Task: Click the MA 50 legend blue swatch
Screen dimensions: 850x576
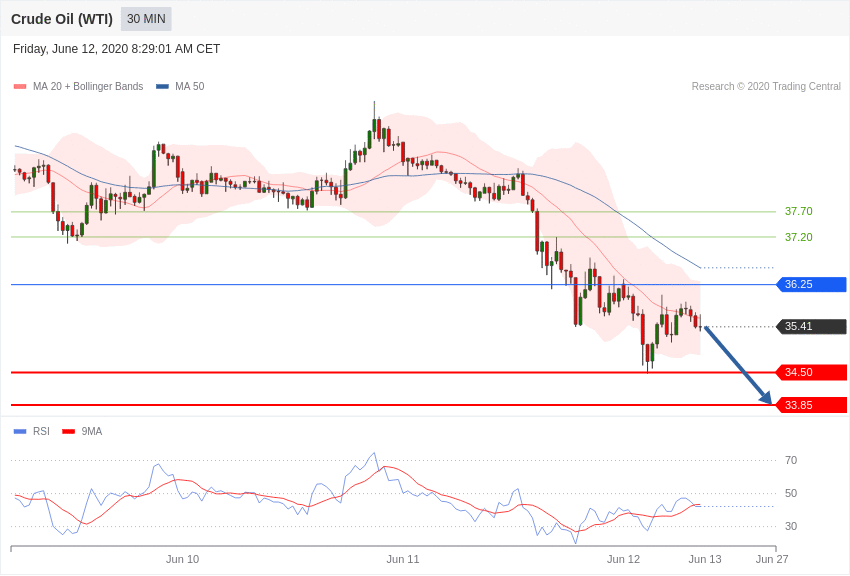Action: pyautogui.click(x=162, y=87)
